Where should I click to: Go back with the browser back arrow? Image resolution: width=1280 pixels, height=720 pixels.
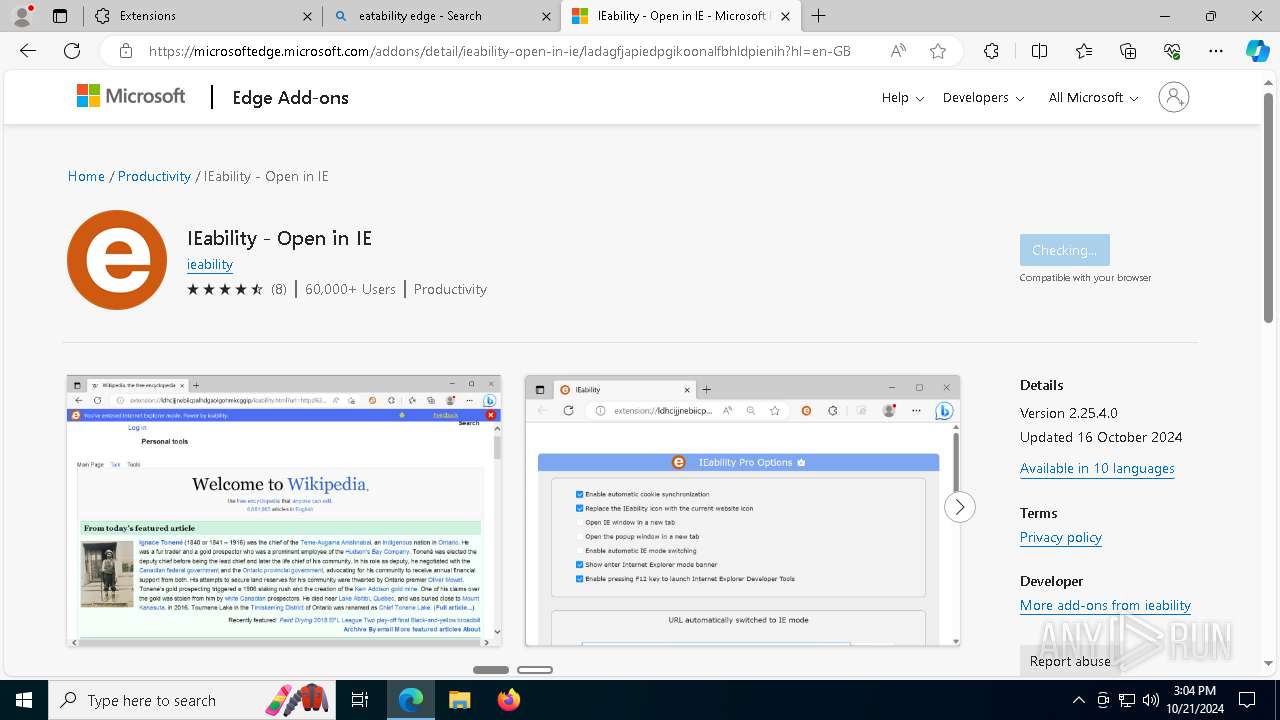click(x=28, y=51)
